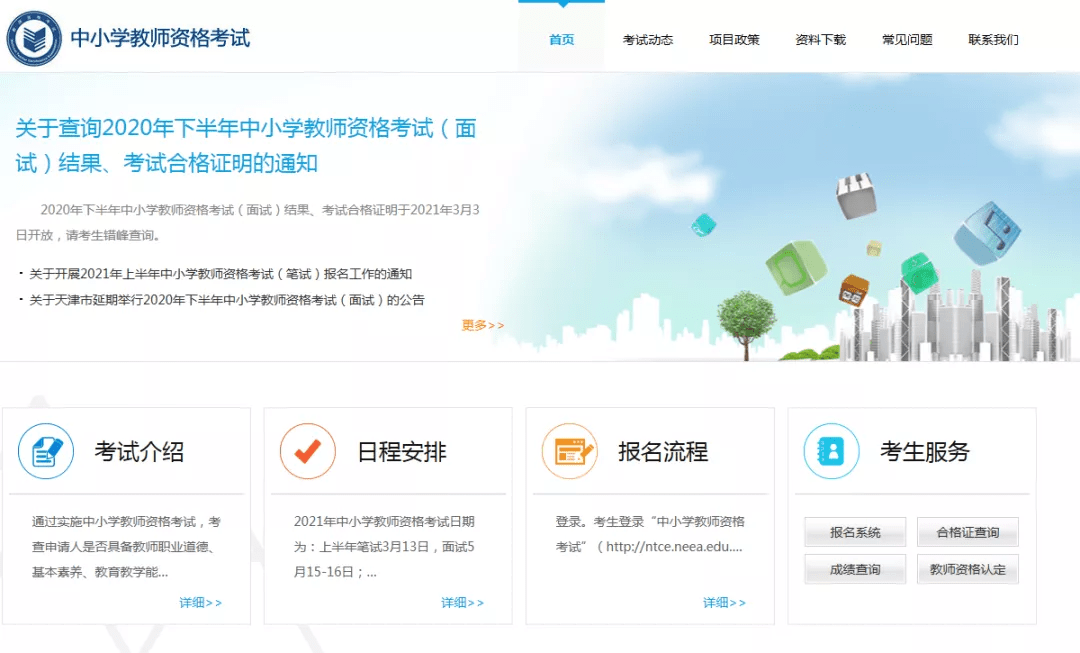Click the 考生服务 contact book icon
Screen dimensions: 1080x653
(x=831, y=451)
